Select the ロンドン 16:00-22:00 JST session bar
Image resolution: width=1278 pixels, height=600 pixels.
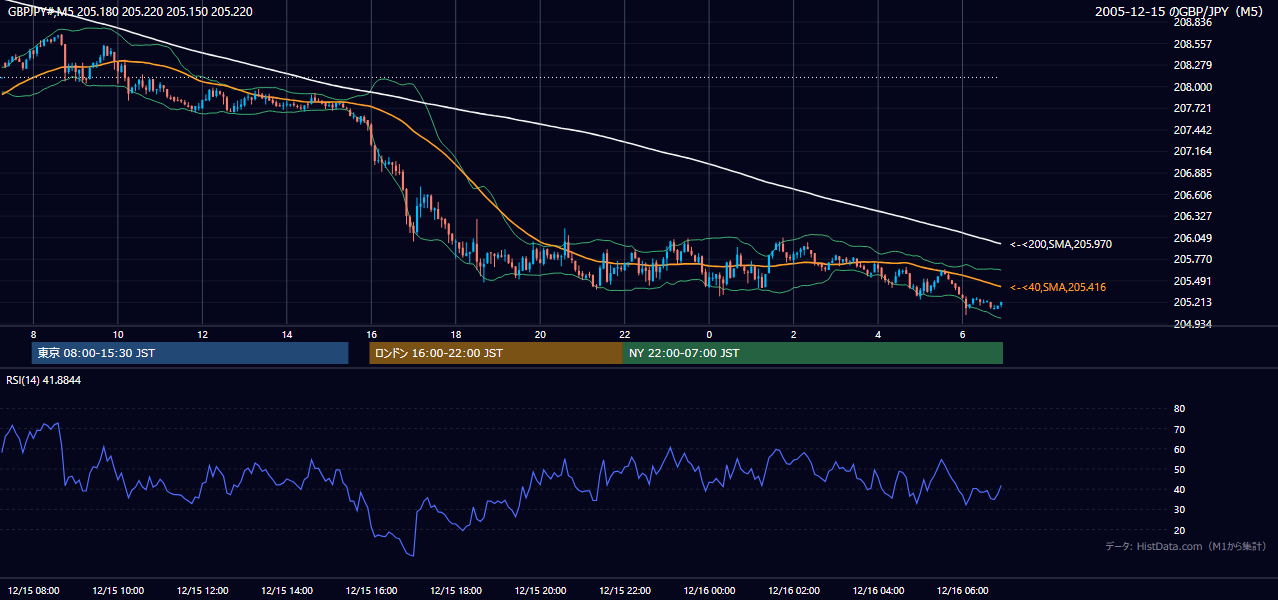coord(496,353)
